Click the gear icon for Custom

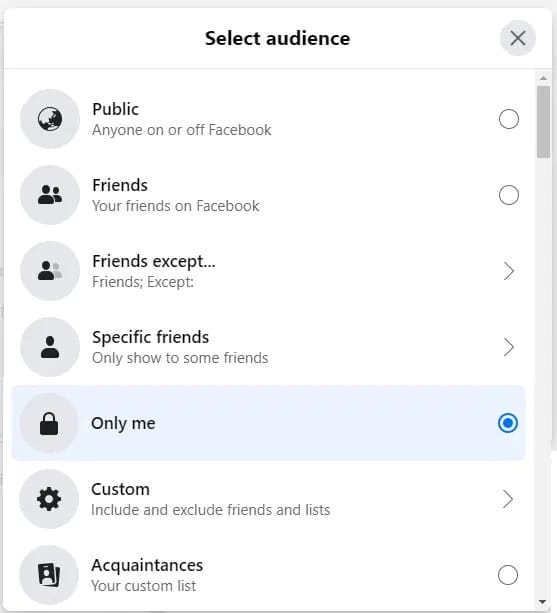[x=49, y=499]
